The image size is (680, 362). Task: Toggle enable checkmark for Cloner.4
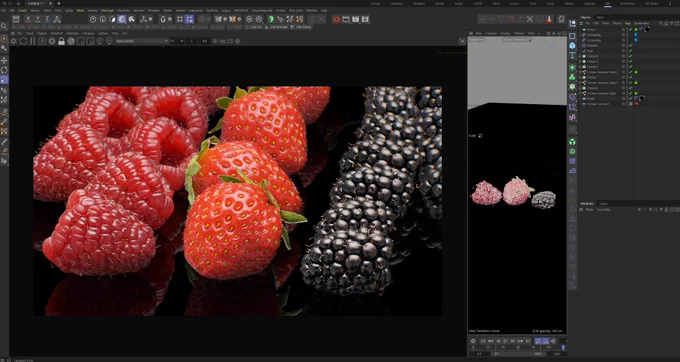631,56
